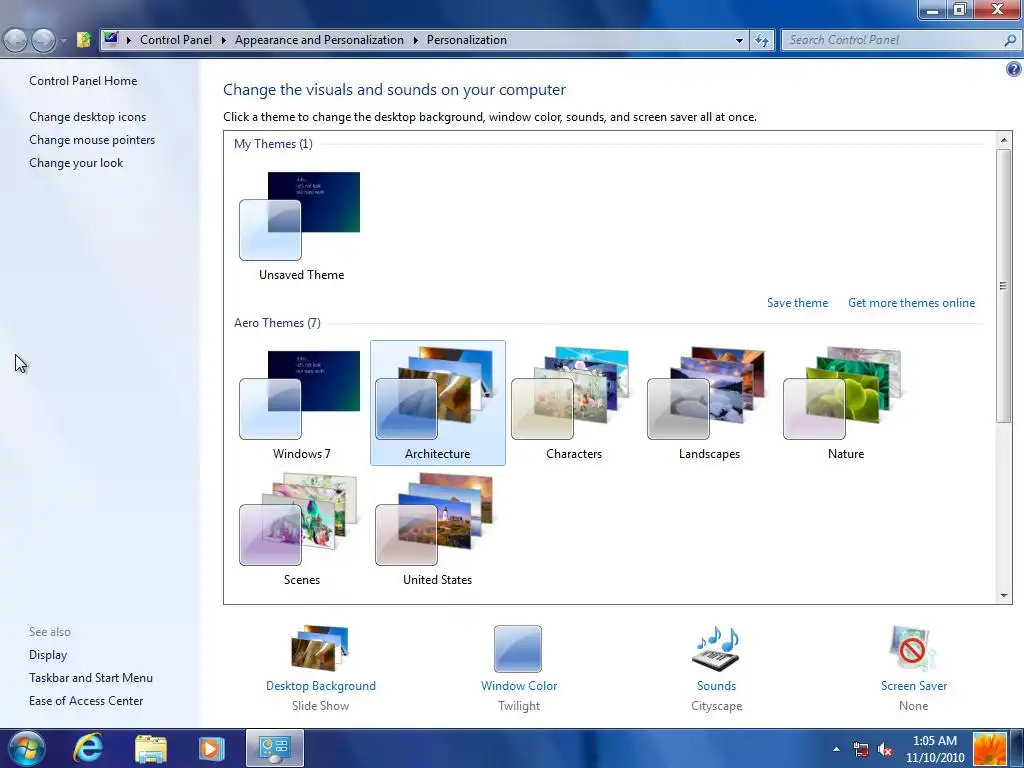Open Change desktop icons link
The height and width of the screenshot is (768, 1024).
(x=88, y=117)
